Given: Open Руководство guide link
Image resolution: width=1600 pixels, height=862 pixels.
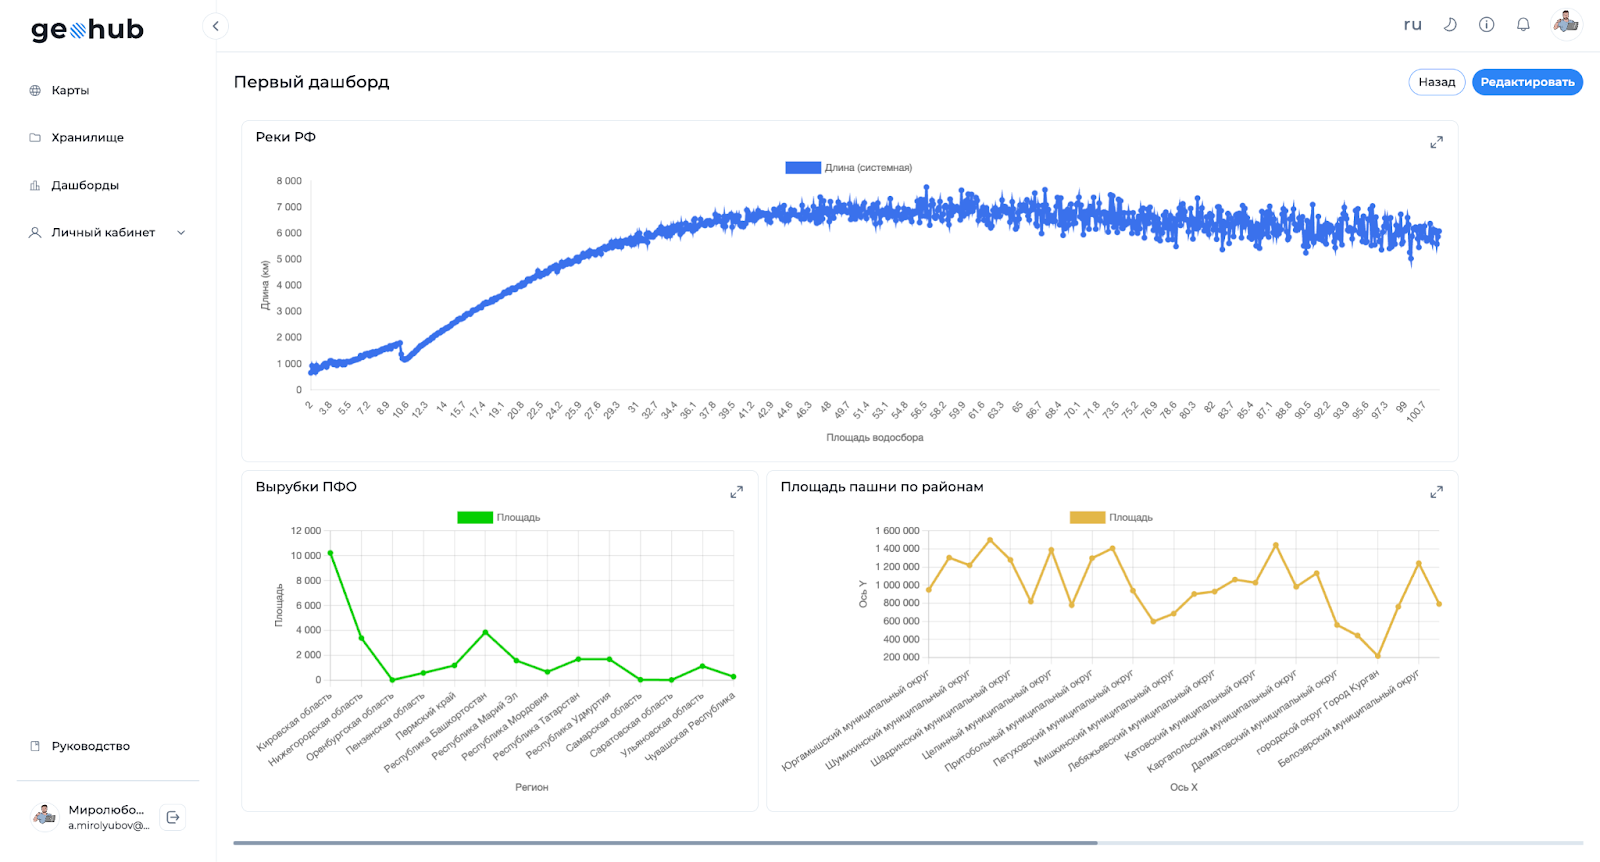Looking at the screenshot, I should pos(91,746).
